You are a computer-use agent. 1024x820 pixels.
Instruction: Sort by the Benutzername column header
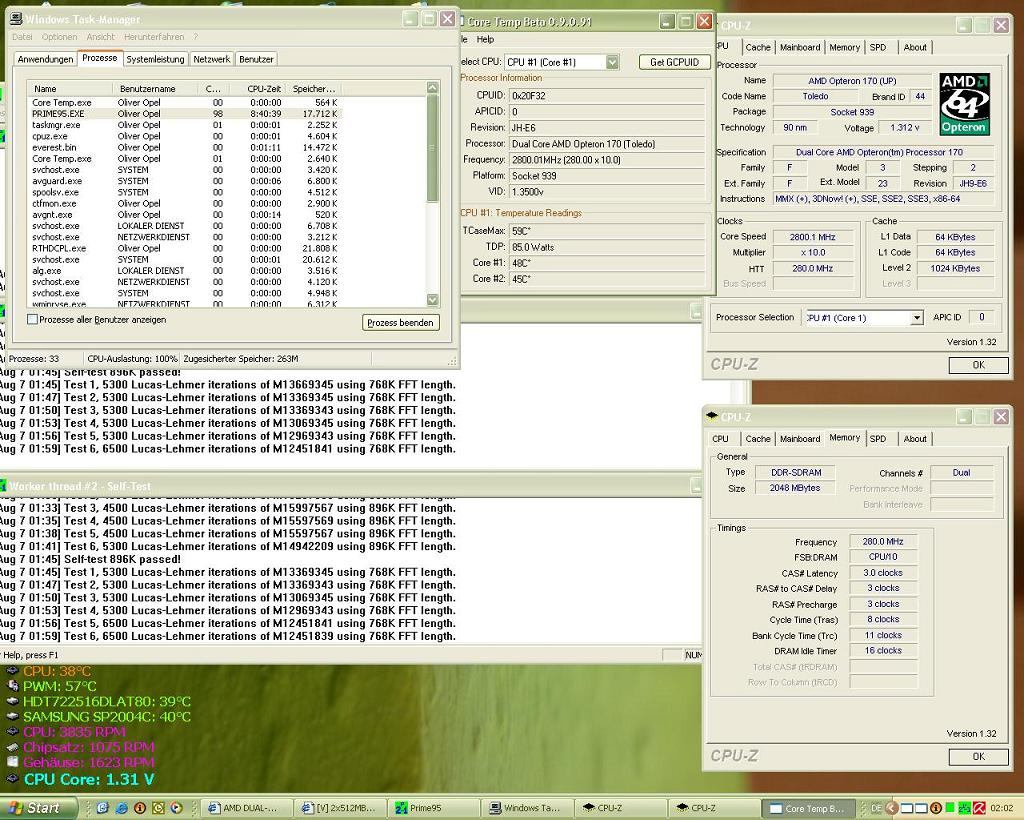156,89
